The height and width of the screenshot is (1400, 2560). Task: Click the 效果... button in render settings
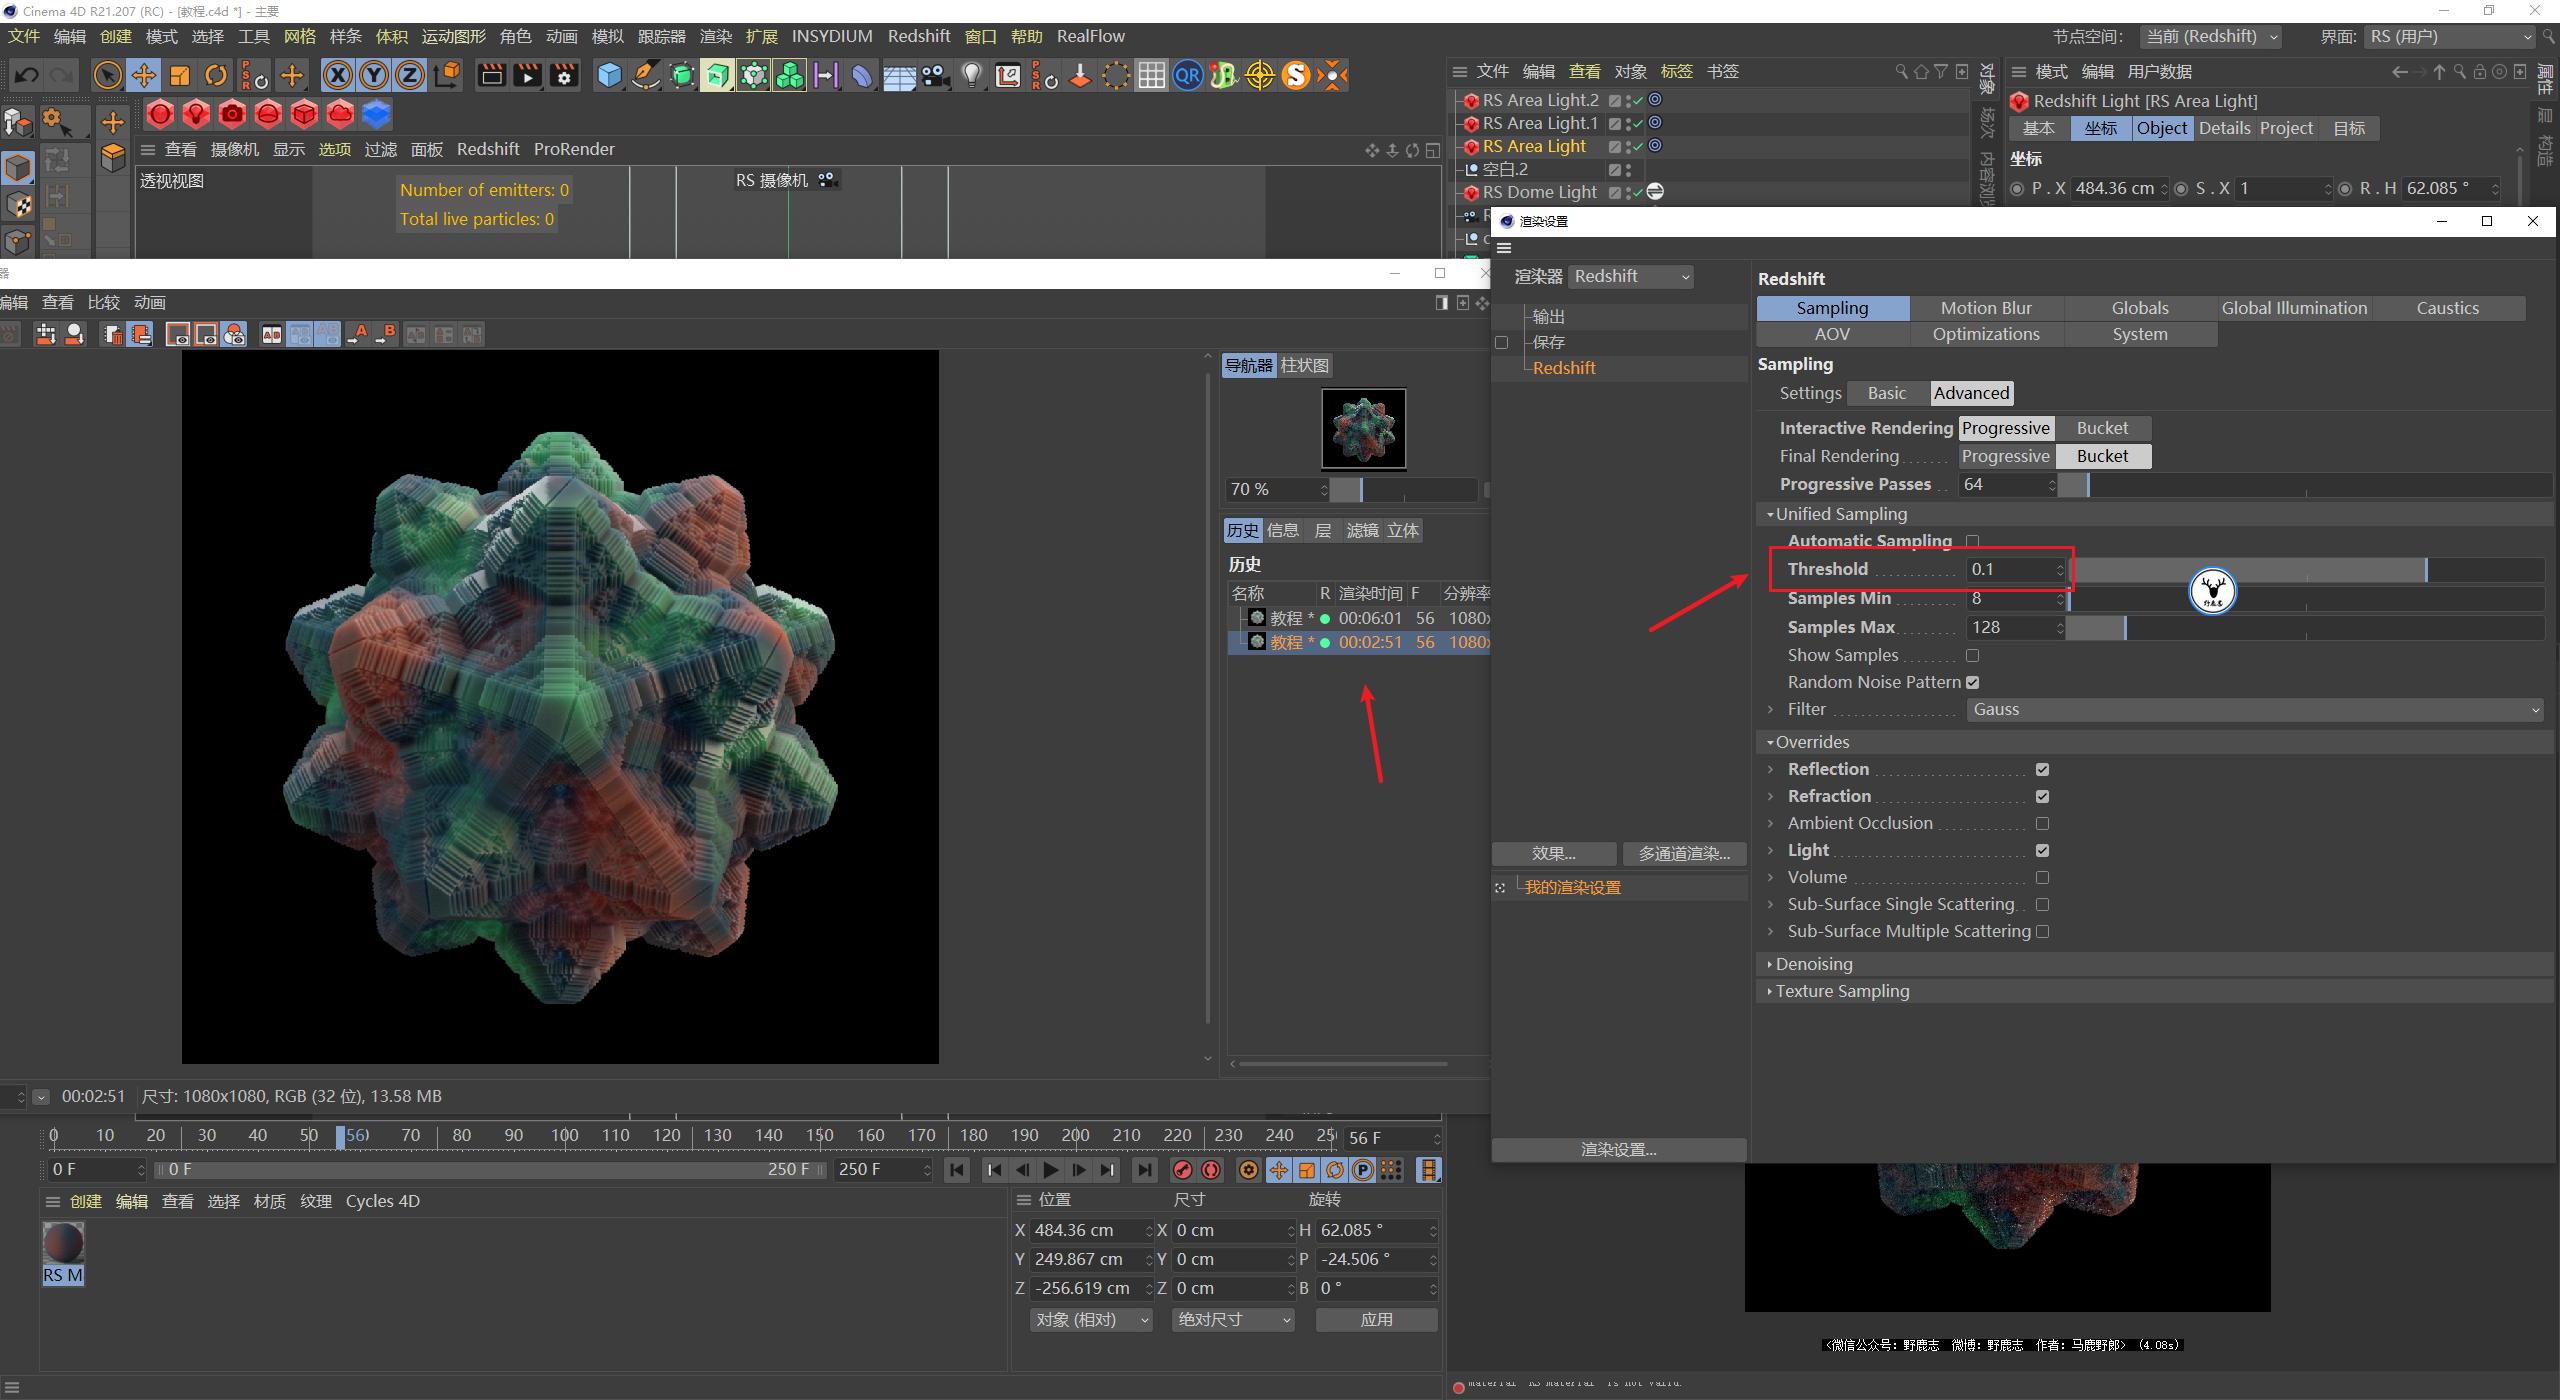[x=1554, y=853]
